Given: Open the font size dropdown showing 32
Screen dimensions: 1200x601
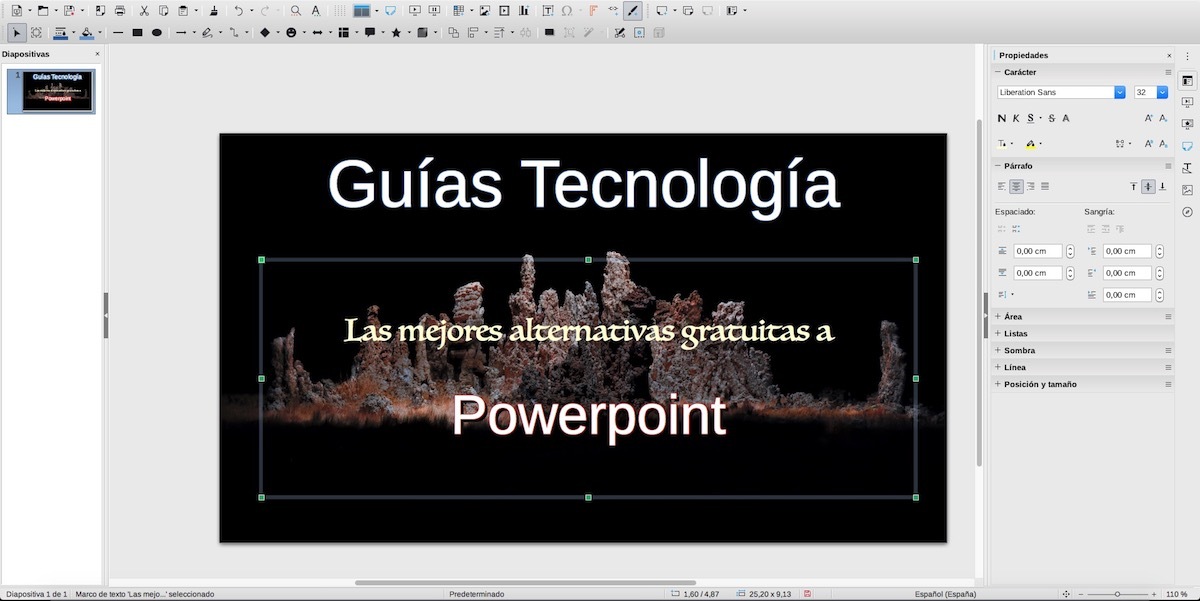Looking at the screenshot, I should coord(1162,92).
